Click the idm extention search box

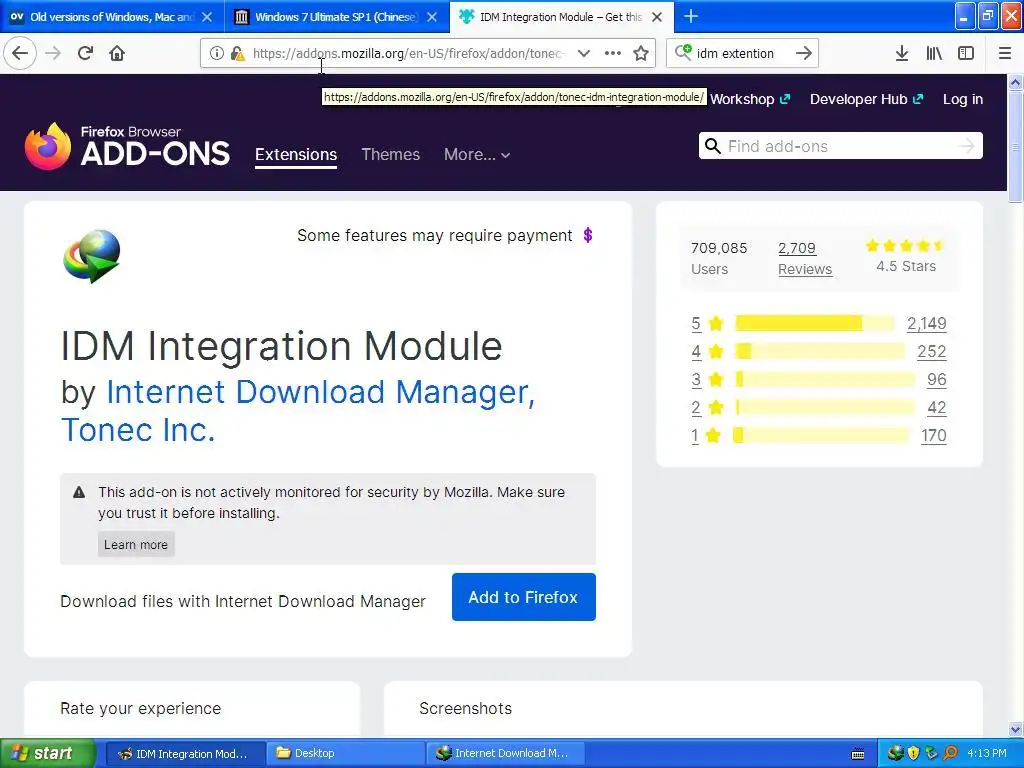[743, 53]
